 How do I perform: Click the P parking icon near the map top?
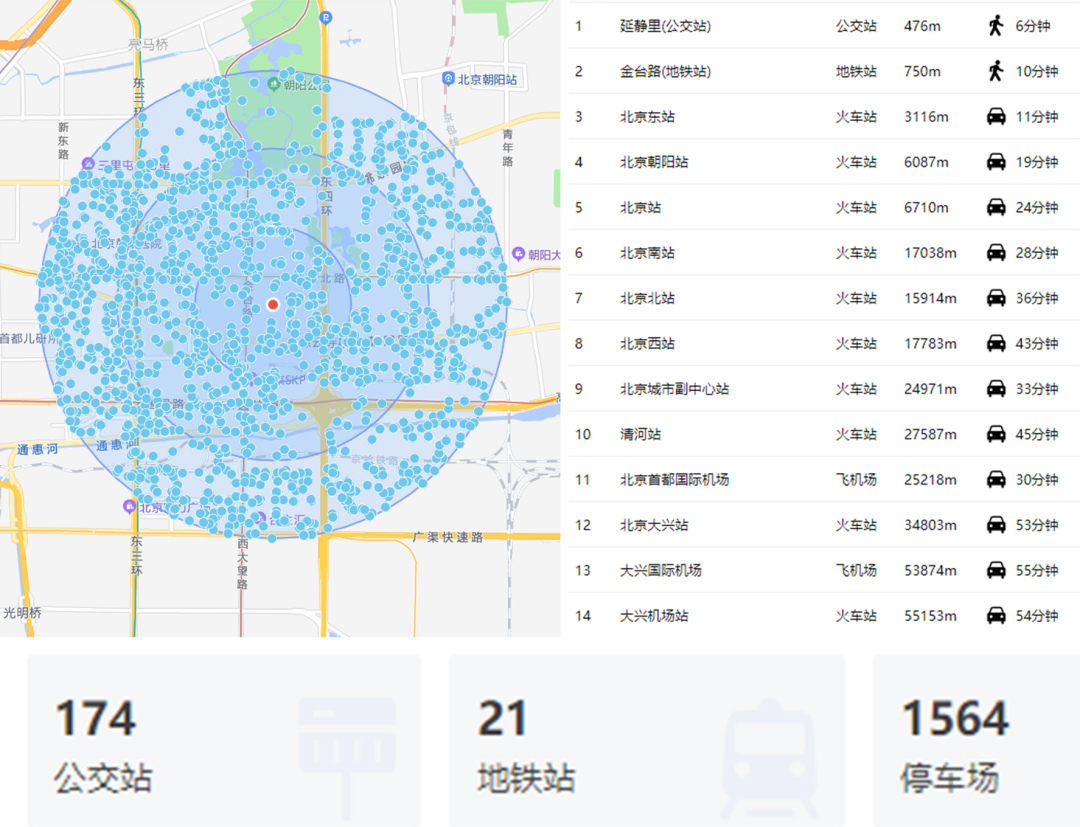pos(325,18)
